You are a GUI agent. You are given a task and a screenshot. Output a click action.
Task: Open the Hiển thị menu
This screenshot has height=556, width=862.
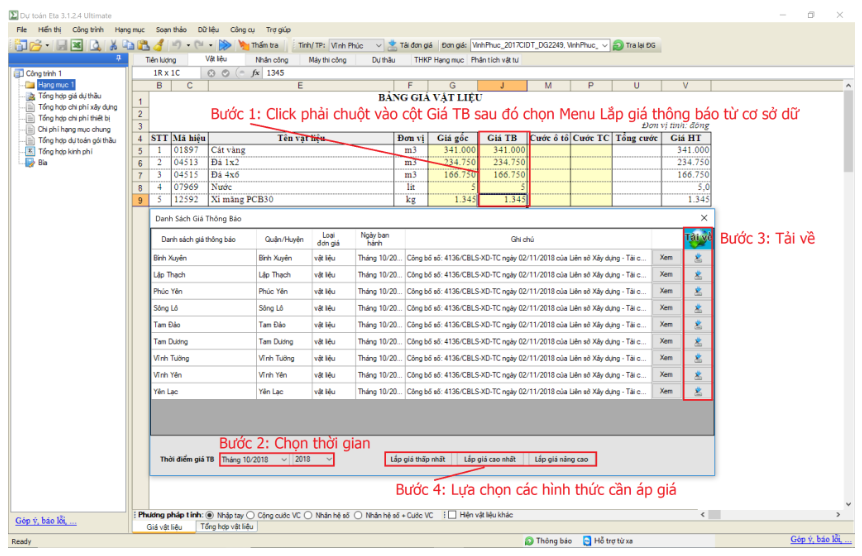[49, 30]
